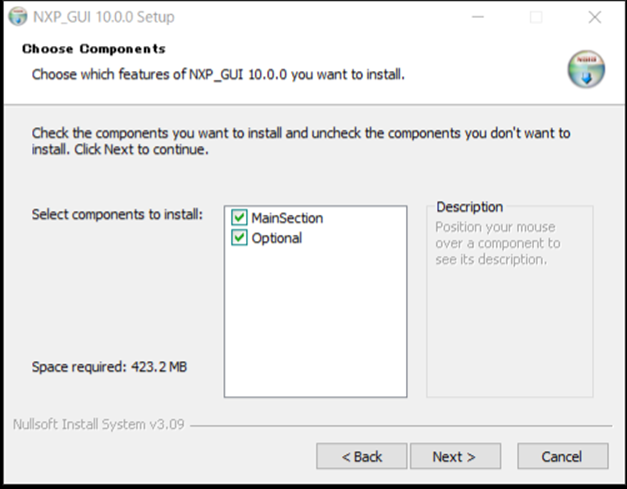Select the MainSection label in component list
Image resolution: width=627 pixels, height=489 pixels.
pos(287,218)
